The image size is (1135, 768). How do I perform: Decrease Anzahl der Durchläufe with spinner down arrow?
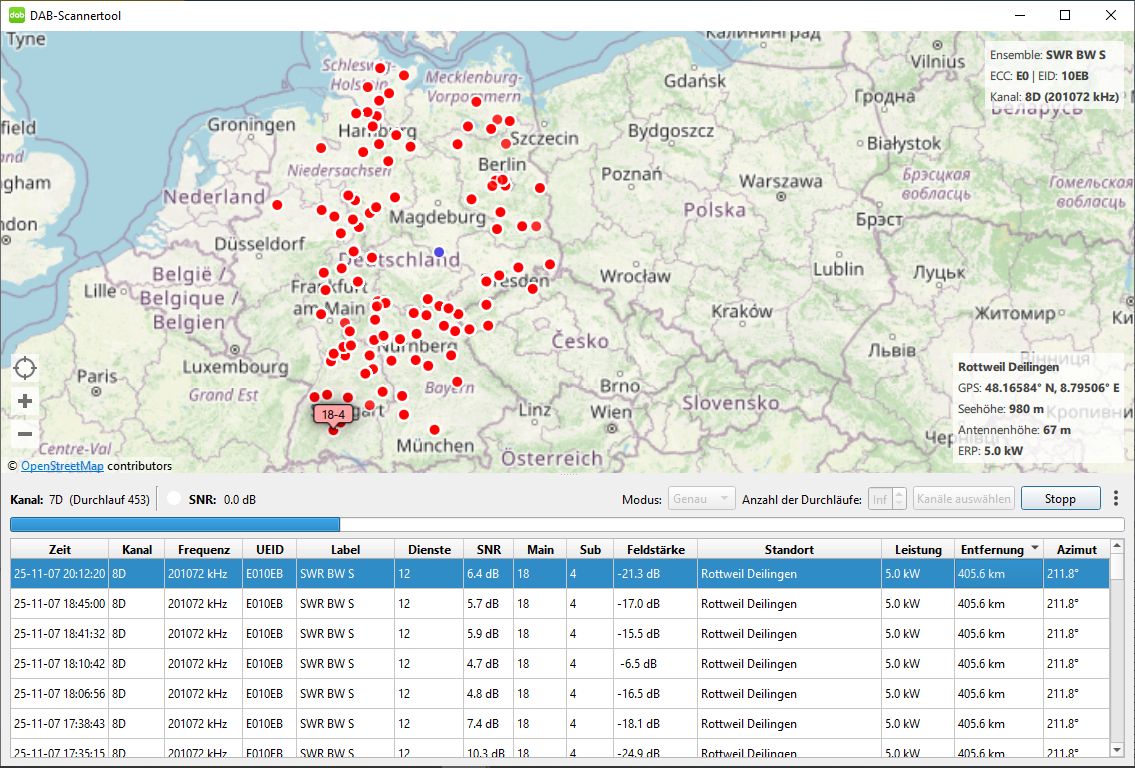(899, 503)
